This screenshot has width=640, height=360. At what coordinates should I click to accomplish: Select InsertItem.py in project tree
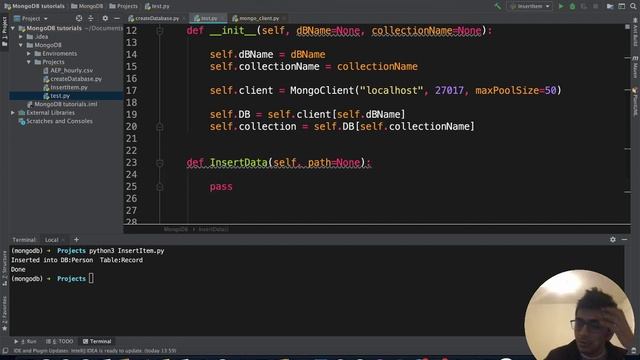(x=65, y=87)
